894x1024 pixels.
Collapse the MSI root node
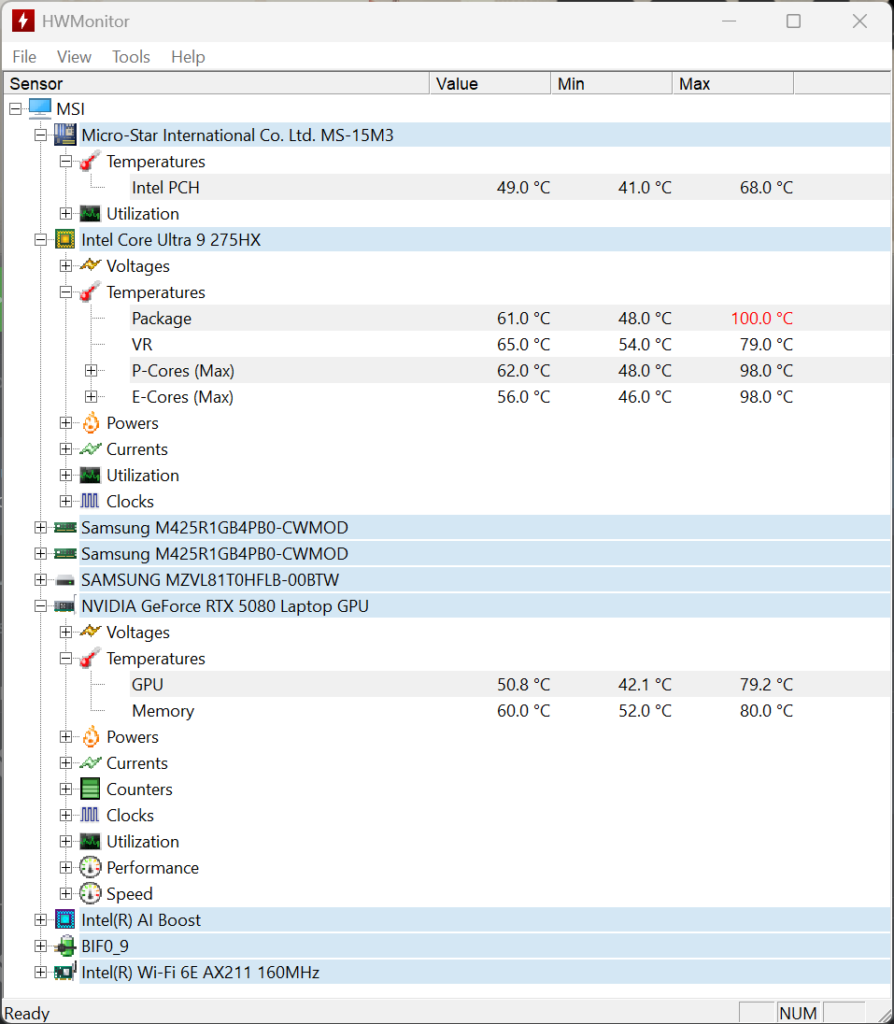tap(15, 109)
